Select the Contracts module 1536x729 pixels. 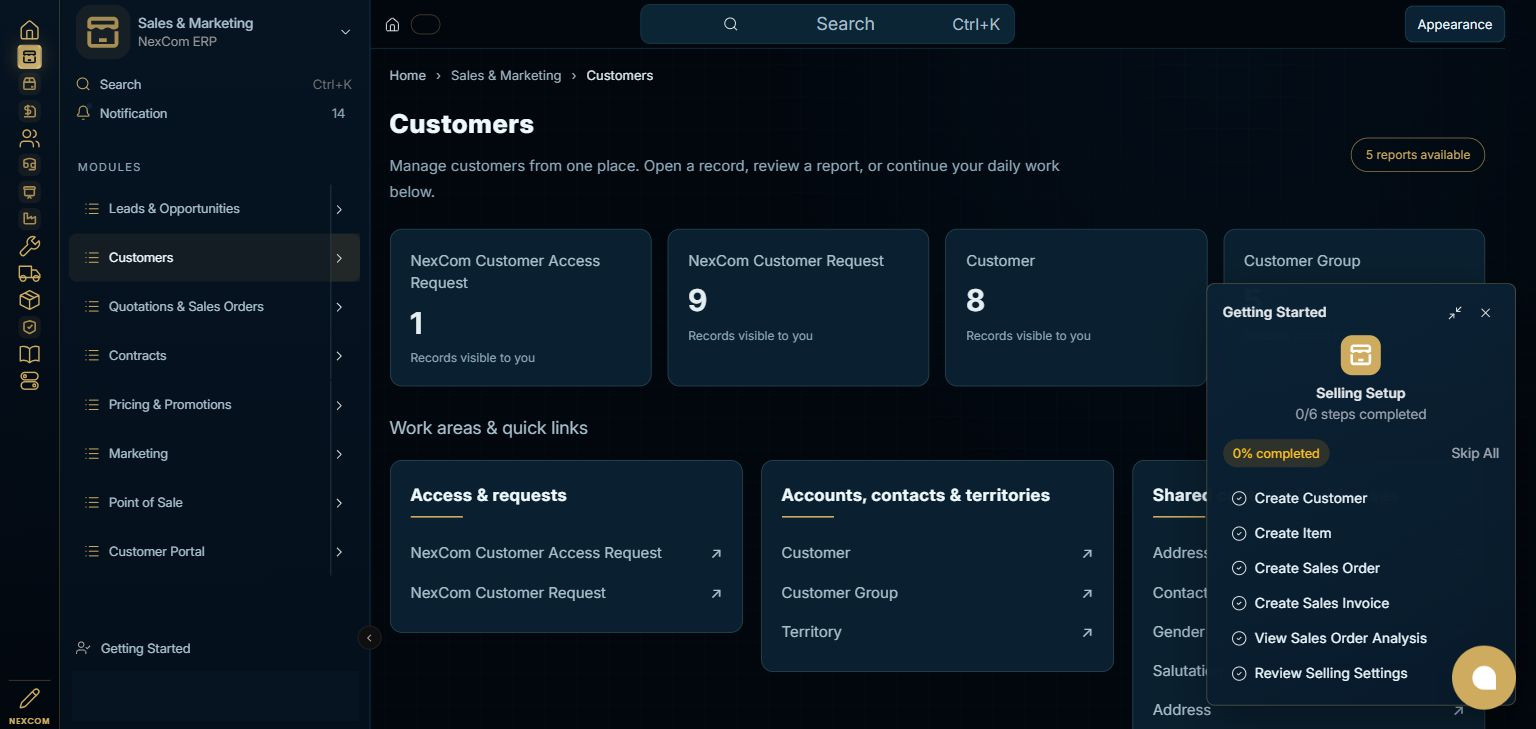tap(200, 356)
